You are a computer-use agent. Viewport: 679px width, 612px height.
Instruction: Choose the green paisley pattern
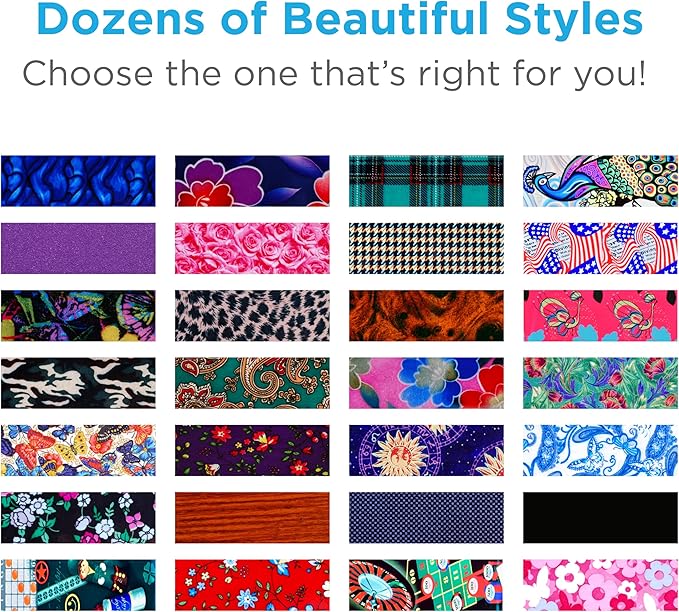[x=252, y=383]
